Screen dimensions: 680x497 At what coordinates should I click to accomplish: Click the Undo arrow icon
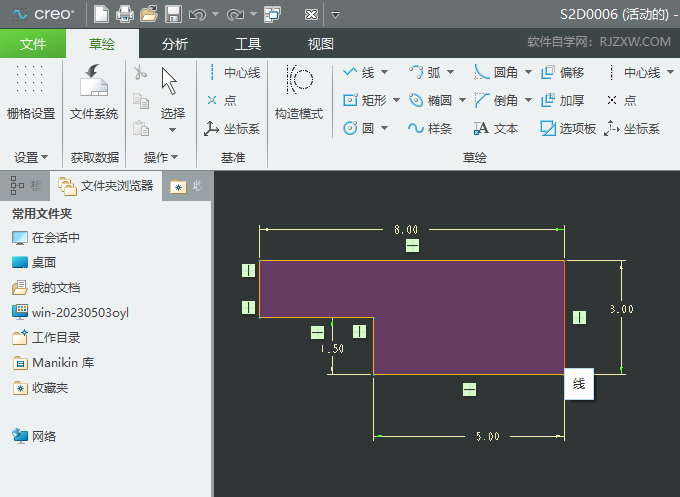point(197,15)
